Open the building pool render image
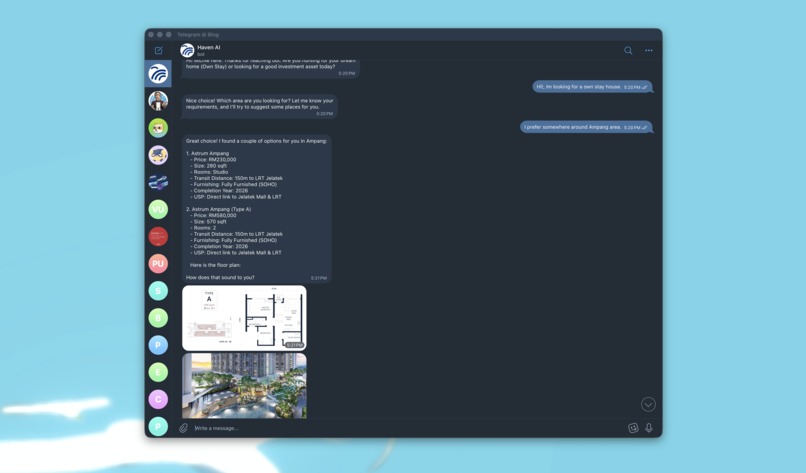Screen dimensions: 806x473 tap(244, 386)
